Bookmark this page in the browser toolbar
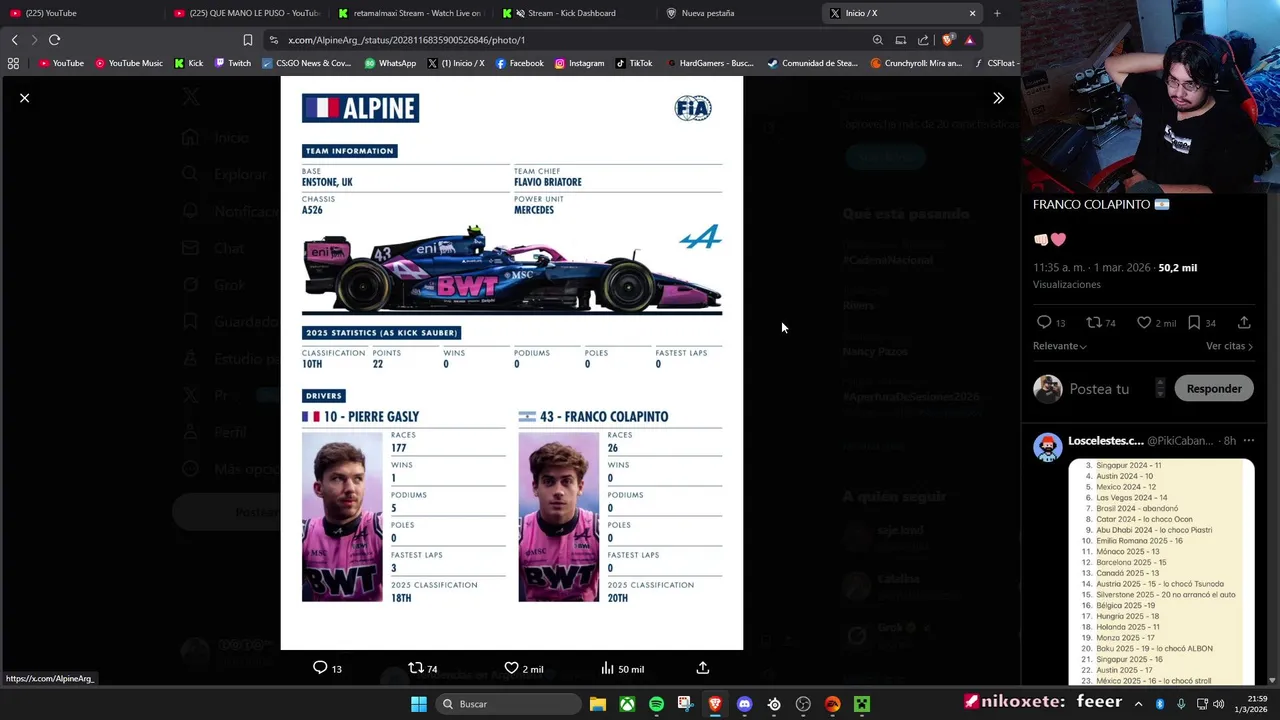Viewport: 1280px width, 720px height. coord(248,40)
